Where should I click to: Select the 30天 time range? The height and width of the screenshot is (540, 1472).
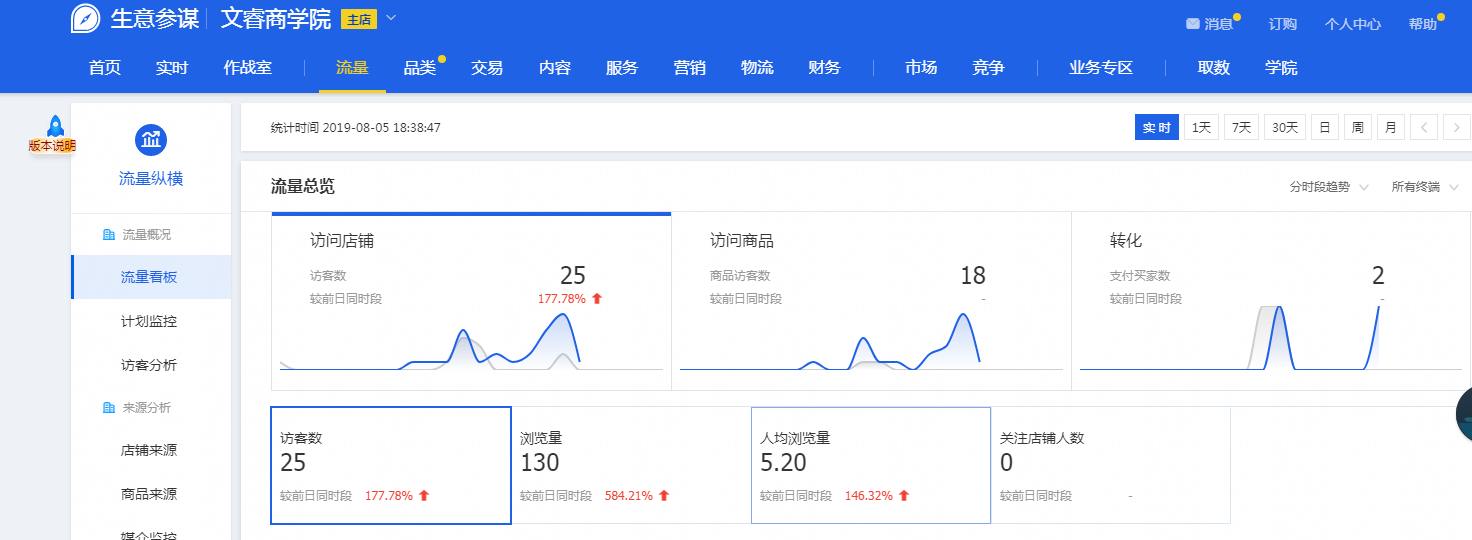[1285, 128]
